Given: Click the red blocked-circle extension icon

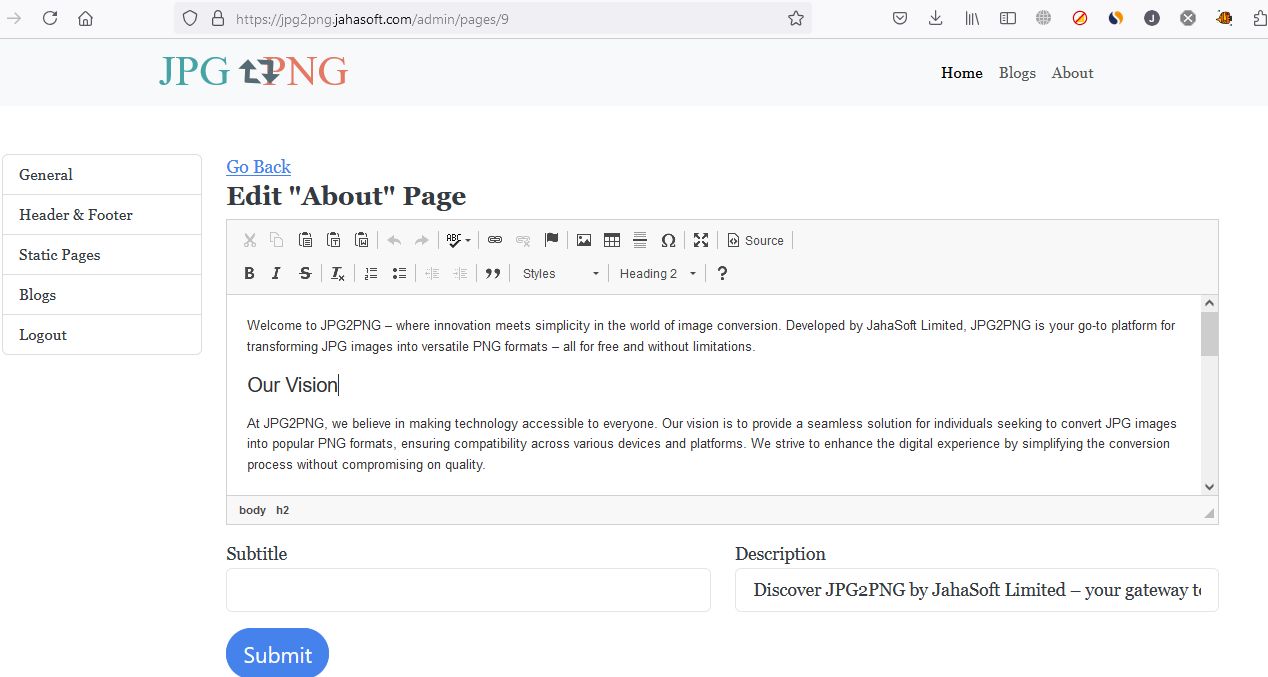Looking at the screenshot, I should [x=1080, y=18].
